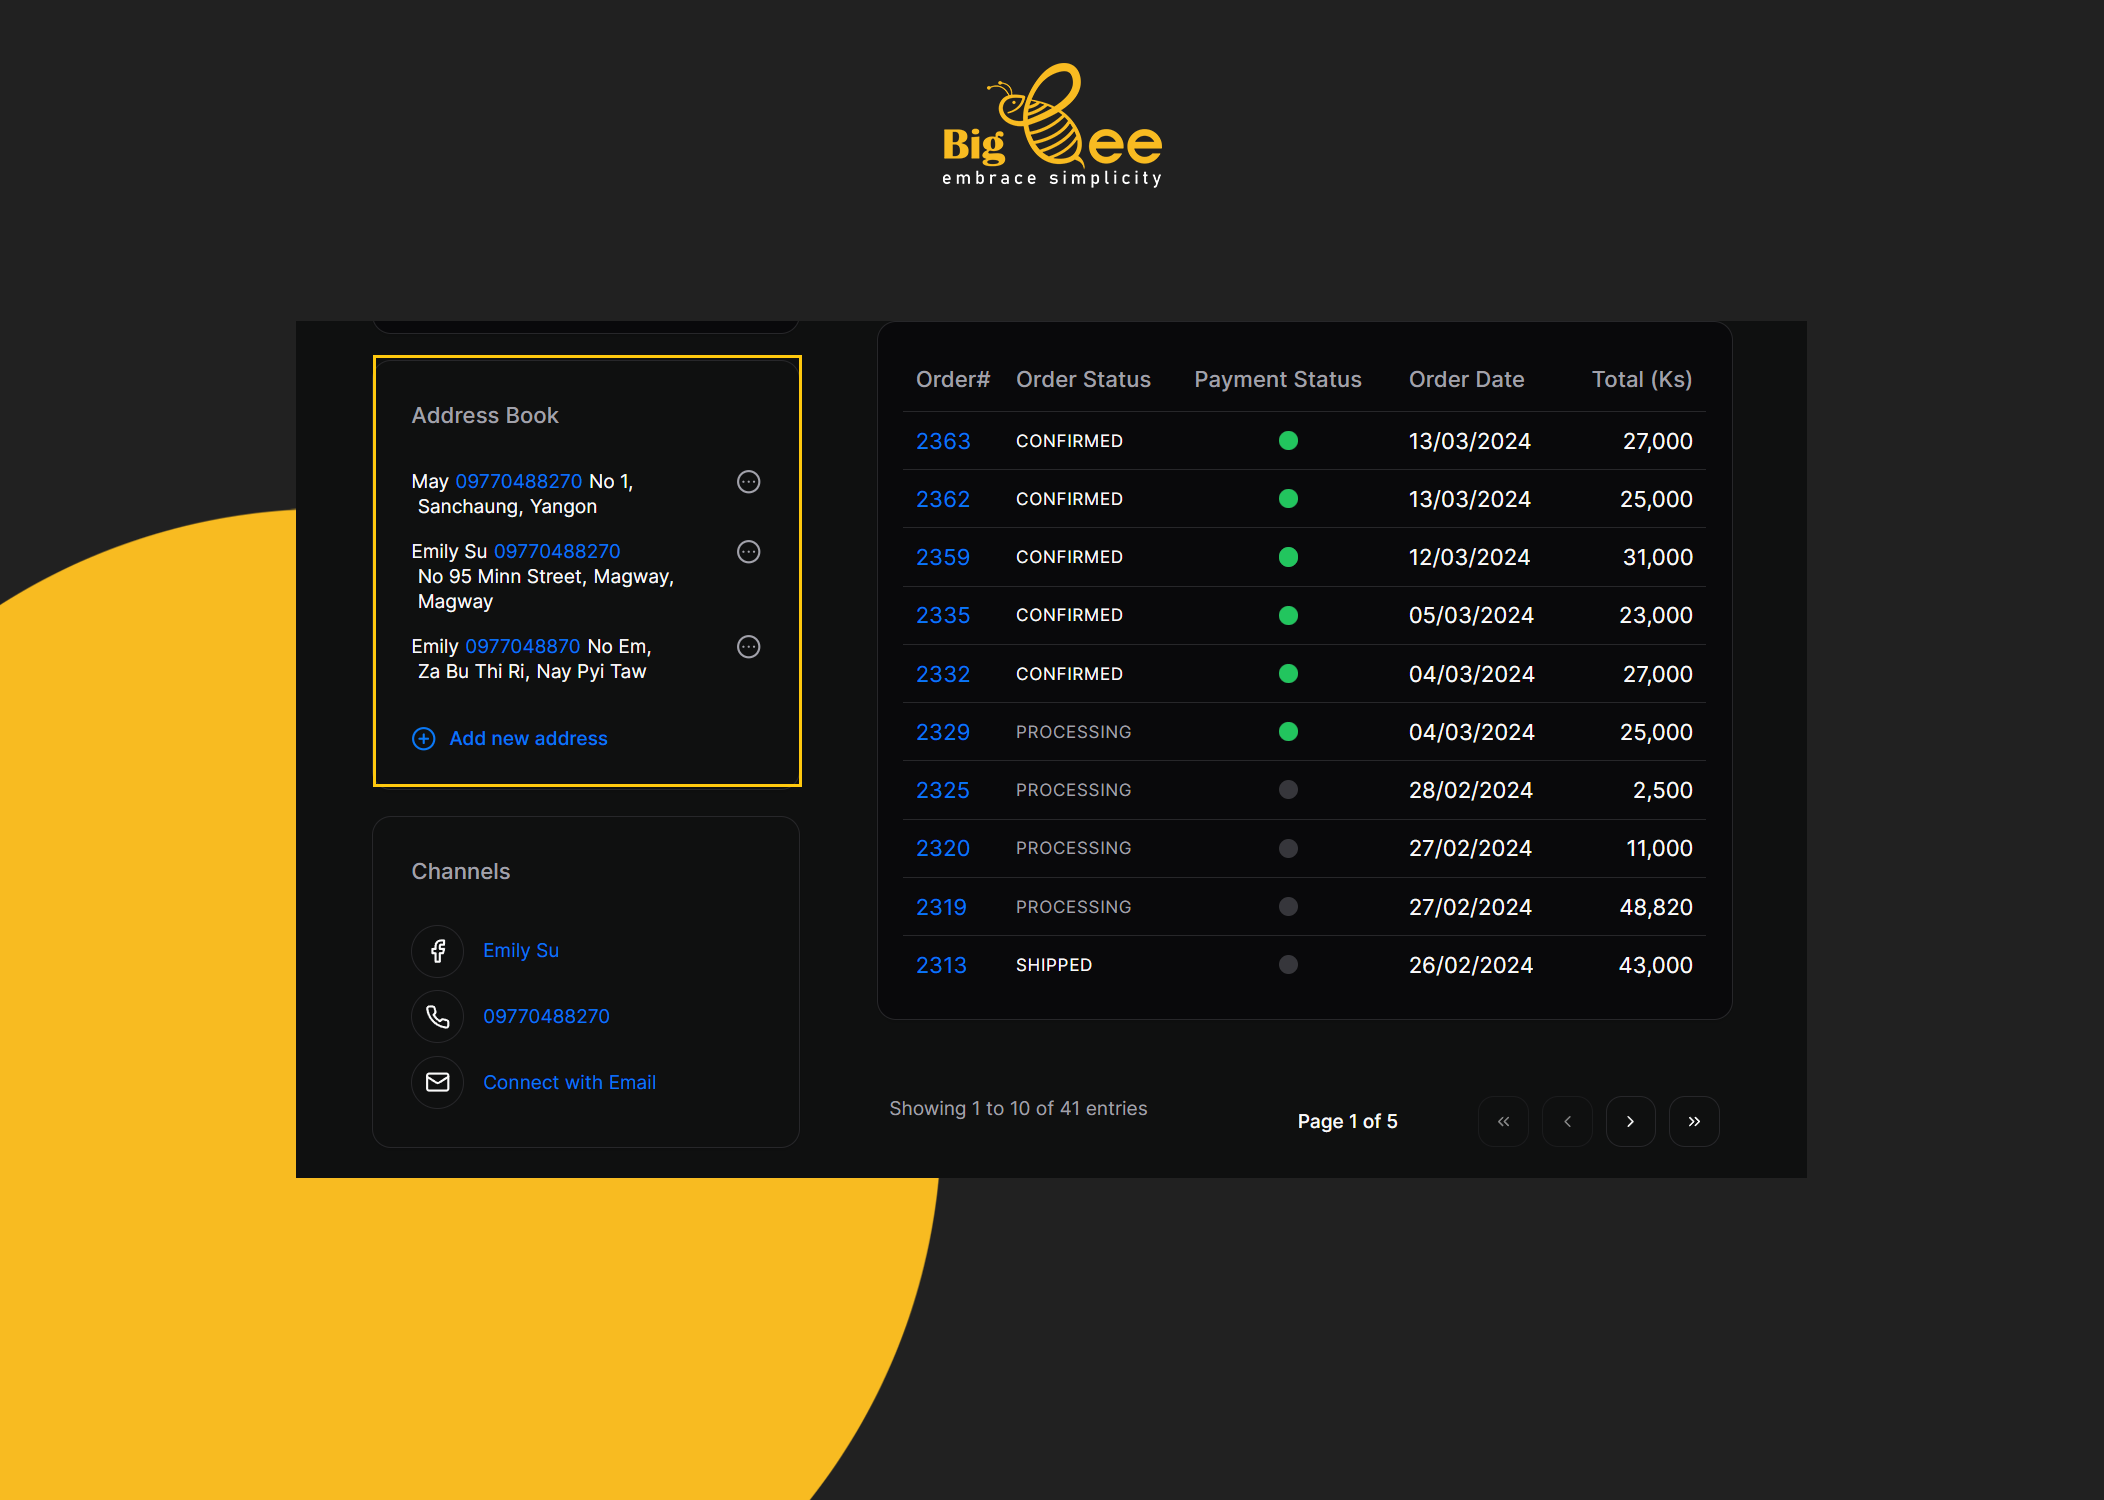Open options menu for May's Sanchaung address

(748, 482)
